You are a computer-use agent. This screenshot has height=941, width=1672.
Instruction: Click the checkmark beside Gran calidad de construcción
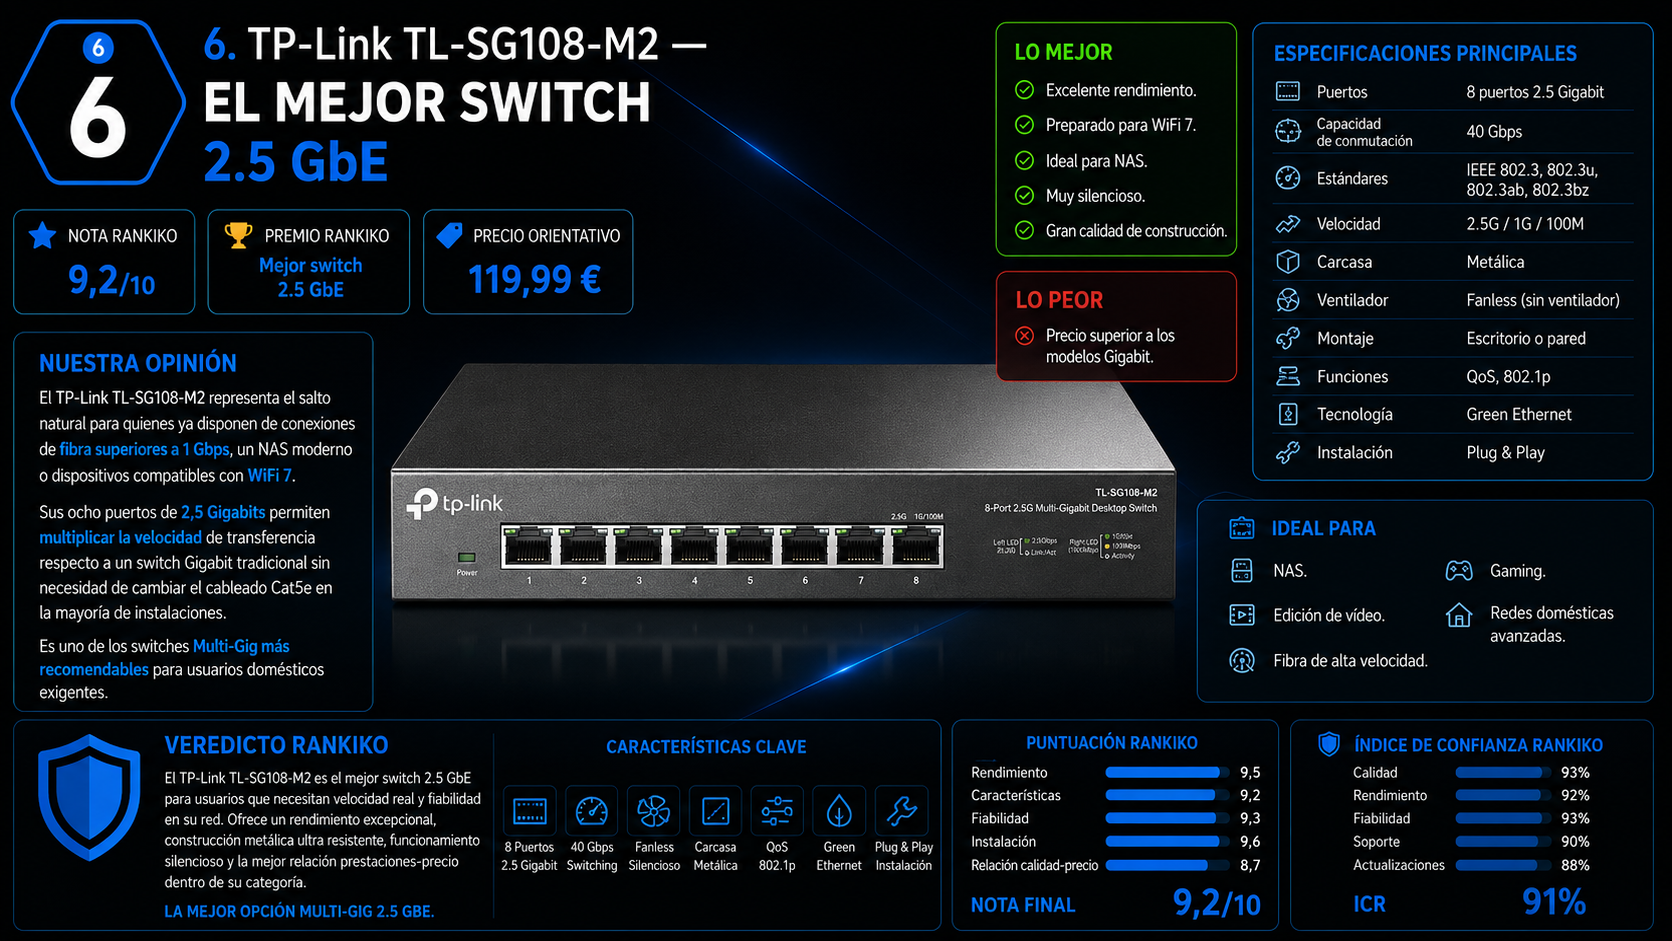point(1025,230)
